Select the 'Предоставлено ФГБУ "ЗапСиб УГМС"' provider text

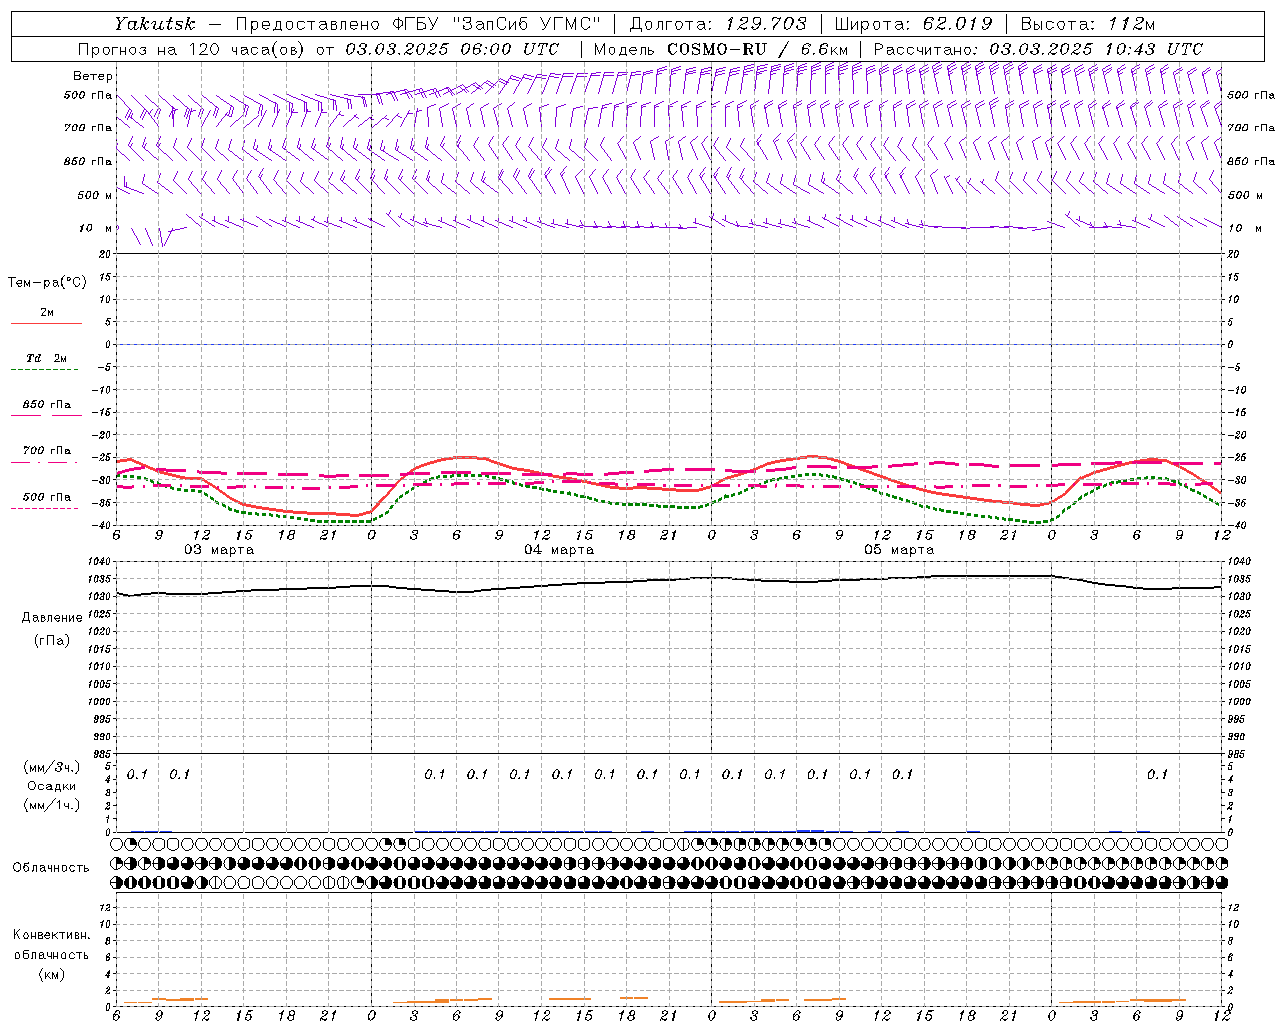pos(418,24)
